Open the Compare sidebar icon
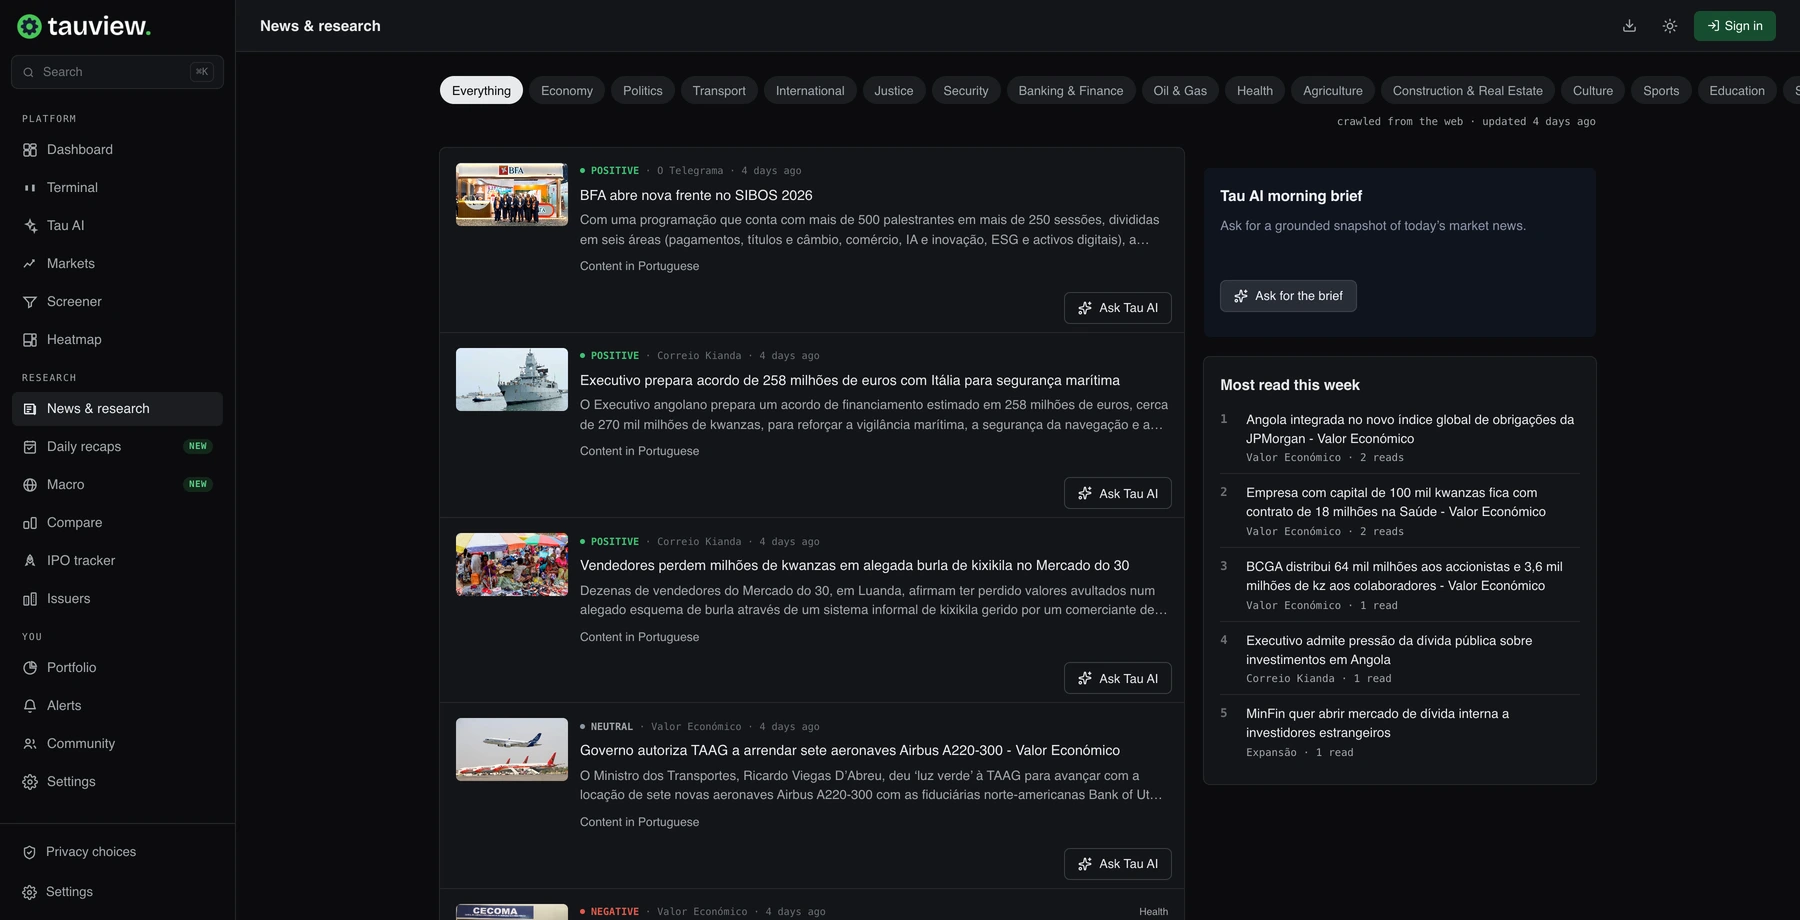Screen dimensions: 1800x920 (30, 523)
